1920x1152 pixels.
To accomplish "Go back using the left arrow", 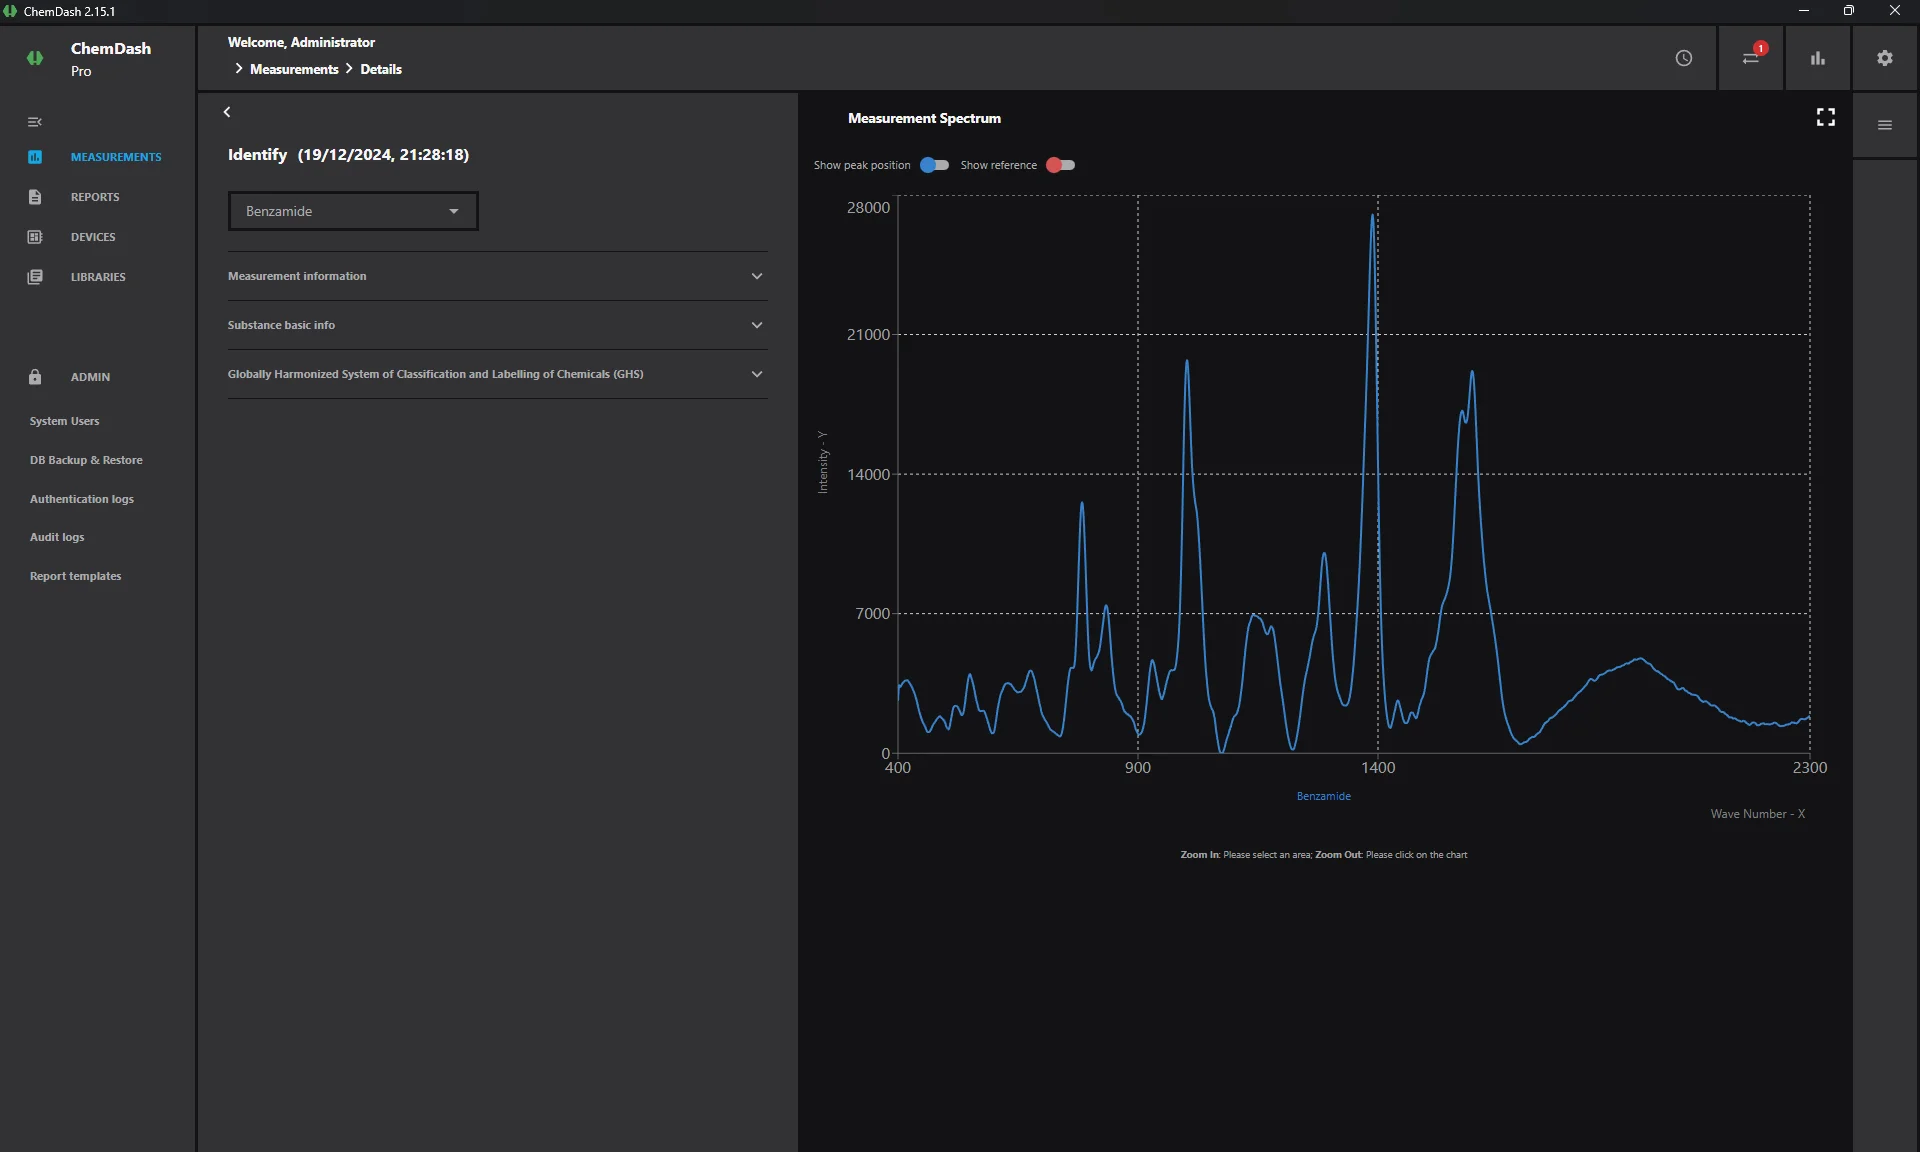I will [x=227, y=112].
